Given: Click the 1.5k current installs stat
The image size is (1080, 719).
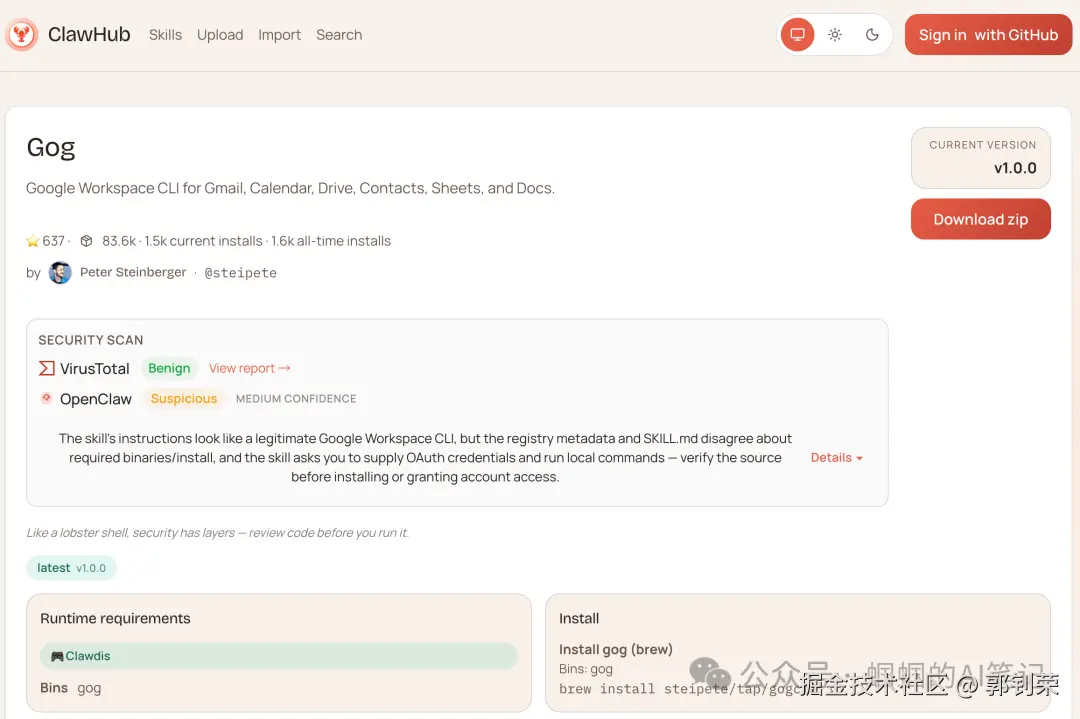Looking at the screenshot, I should [203, 241].
